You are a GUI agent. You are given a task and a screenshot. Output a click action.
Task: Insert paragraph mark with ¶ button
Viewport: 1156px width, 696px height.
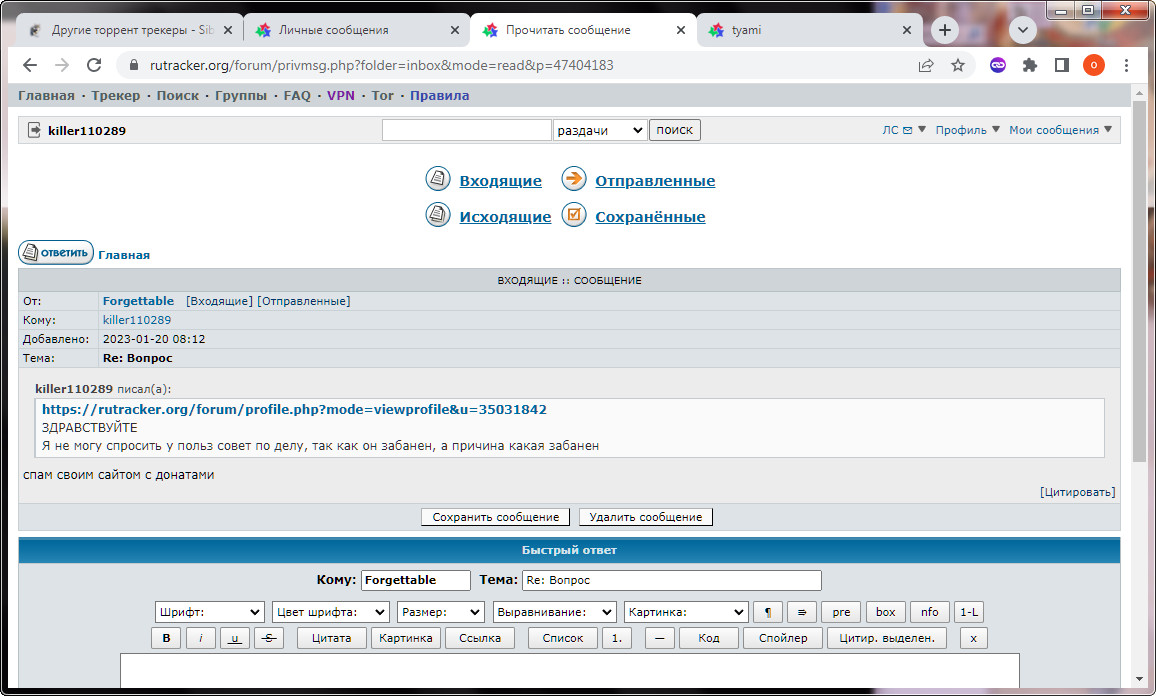[767, 612]
